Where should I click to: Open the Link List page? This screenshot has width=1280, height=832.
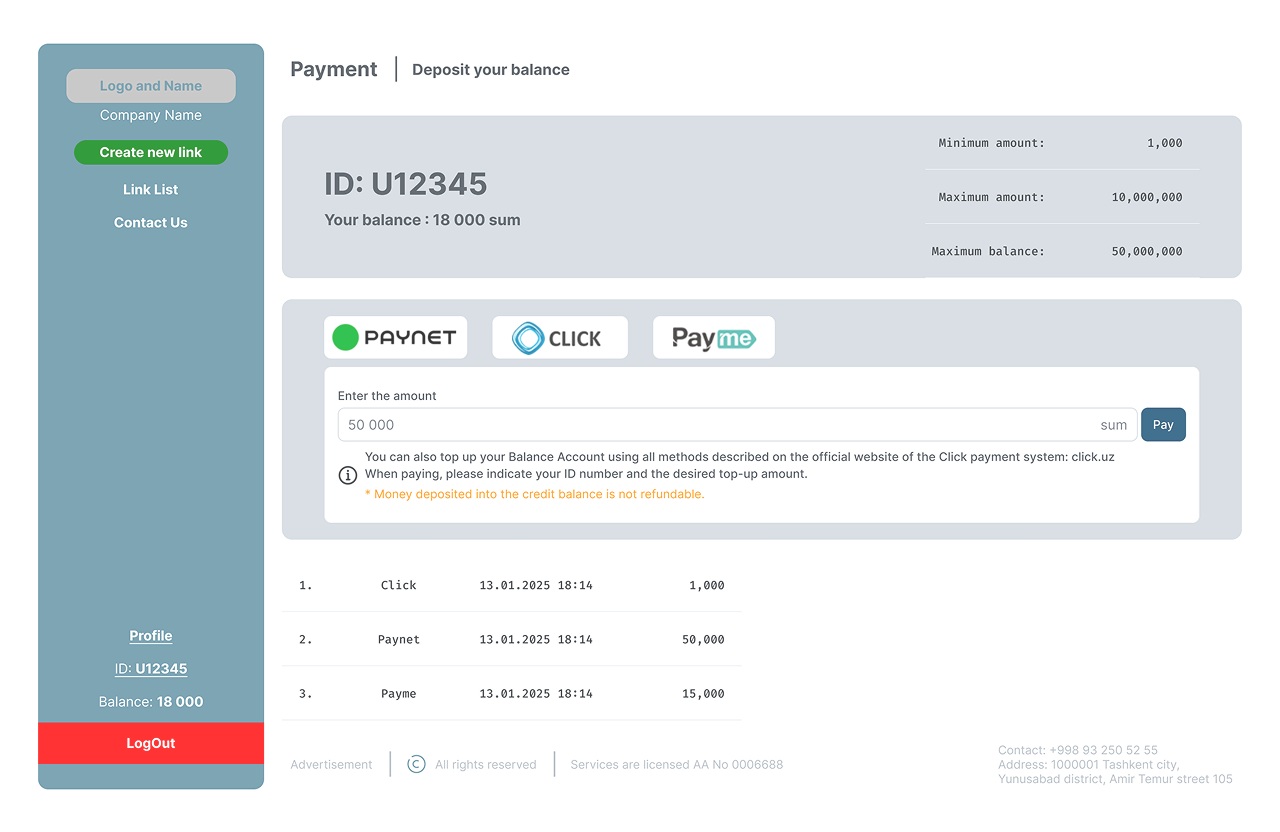click(151, 190)
